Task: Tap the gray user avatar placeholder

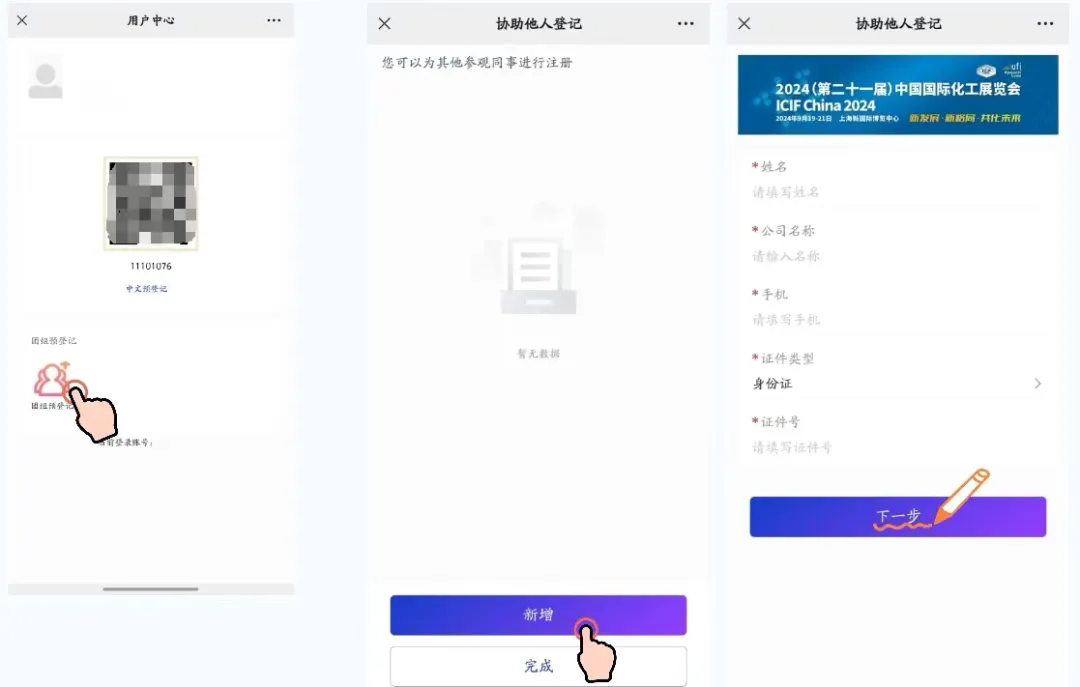Action: (x=45, y=79)
